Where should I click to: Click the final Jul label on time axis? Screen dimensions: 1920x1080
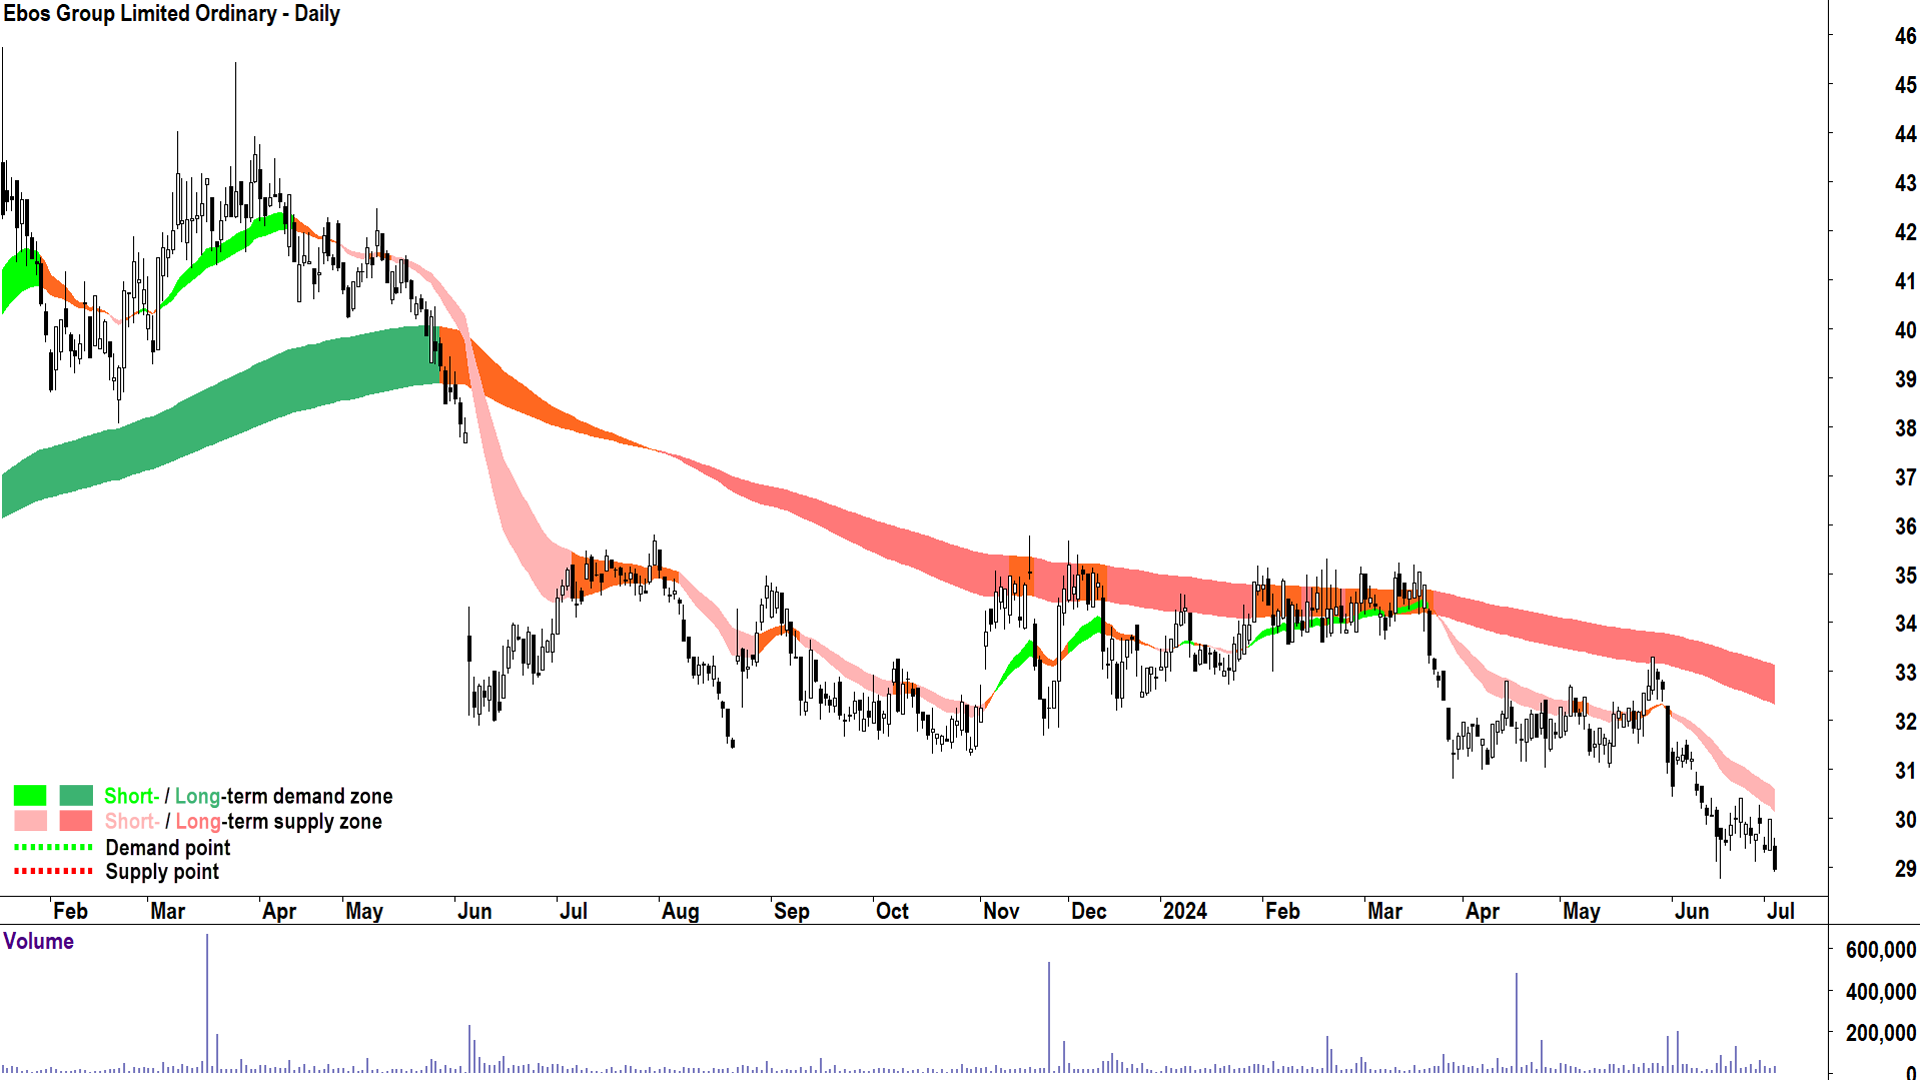click(x=1781, y=911)
